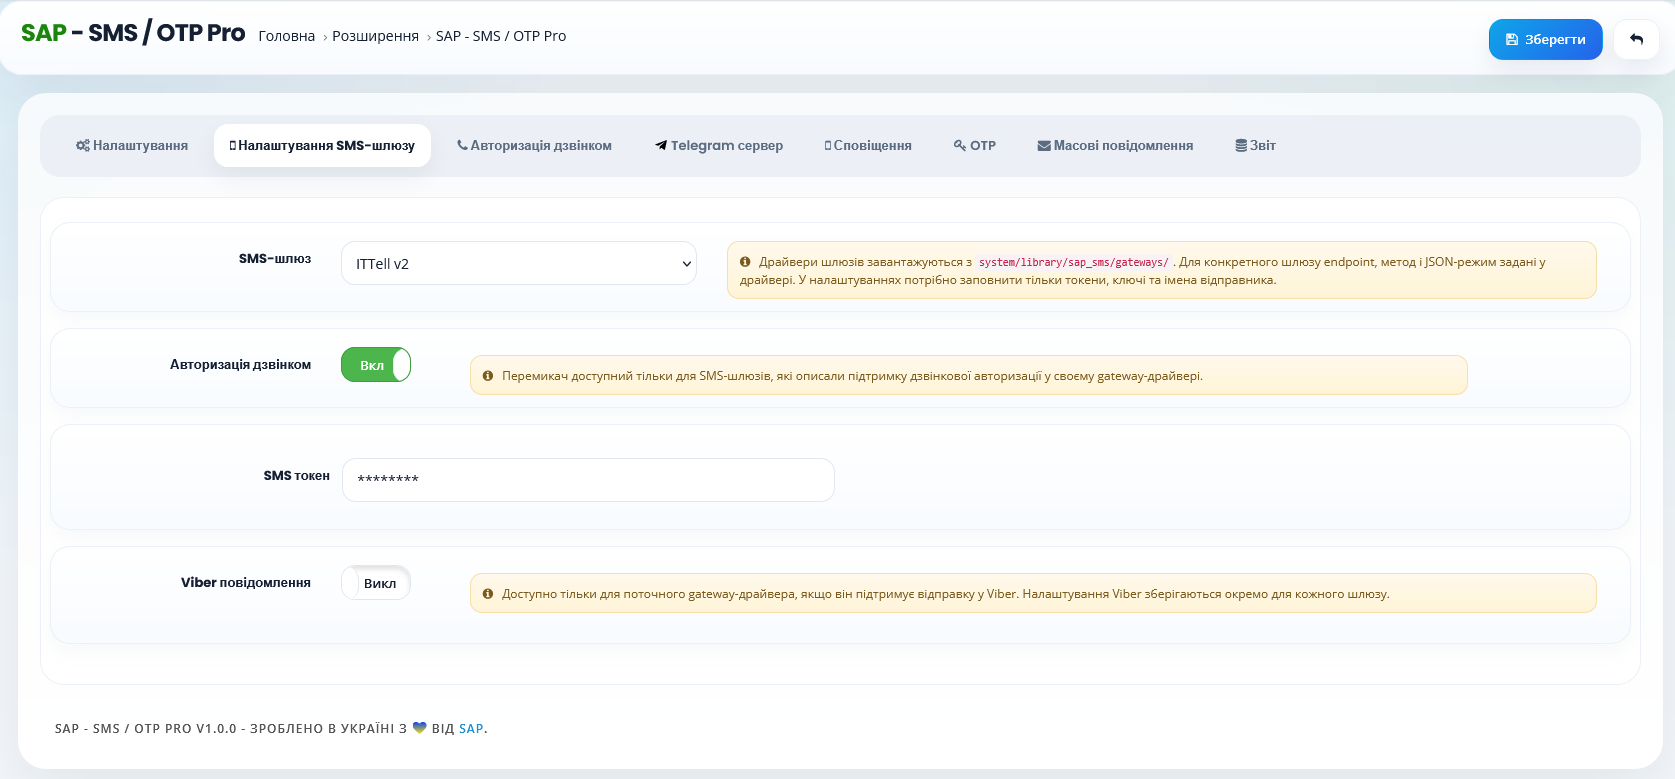
Task: Click the Зберегти save button
Action: click(x=1546, y=39)
